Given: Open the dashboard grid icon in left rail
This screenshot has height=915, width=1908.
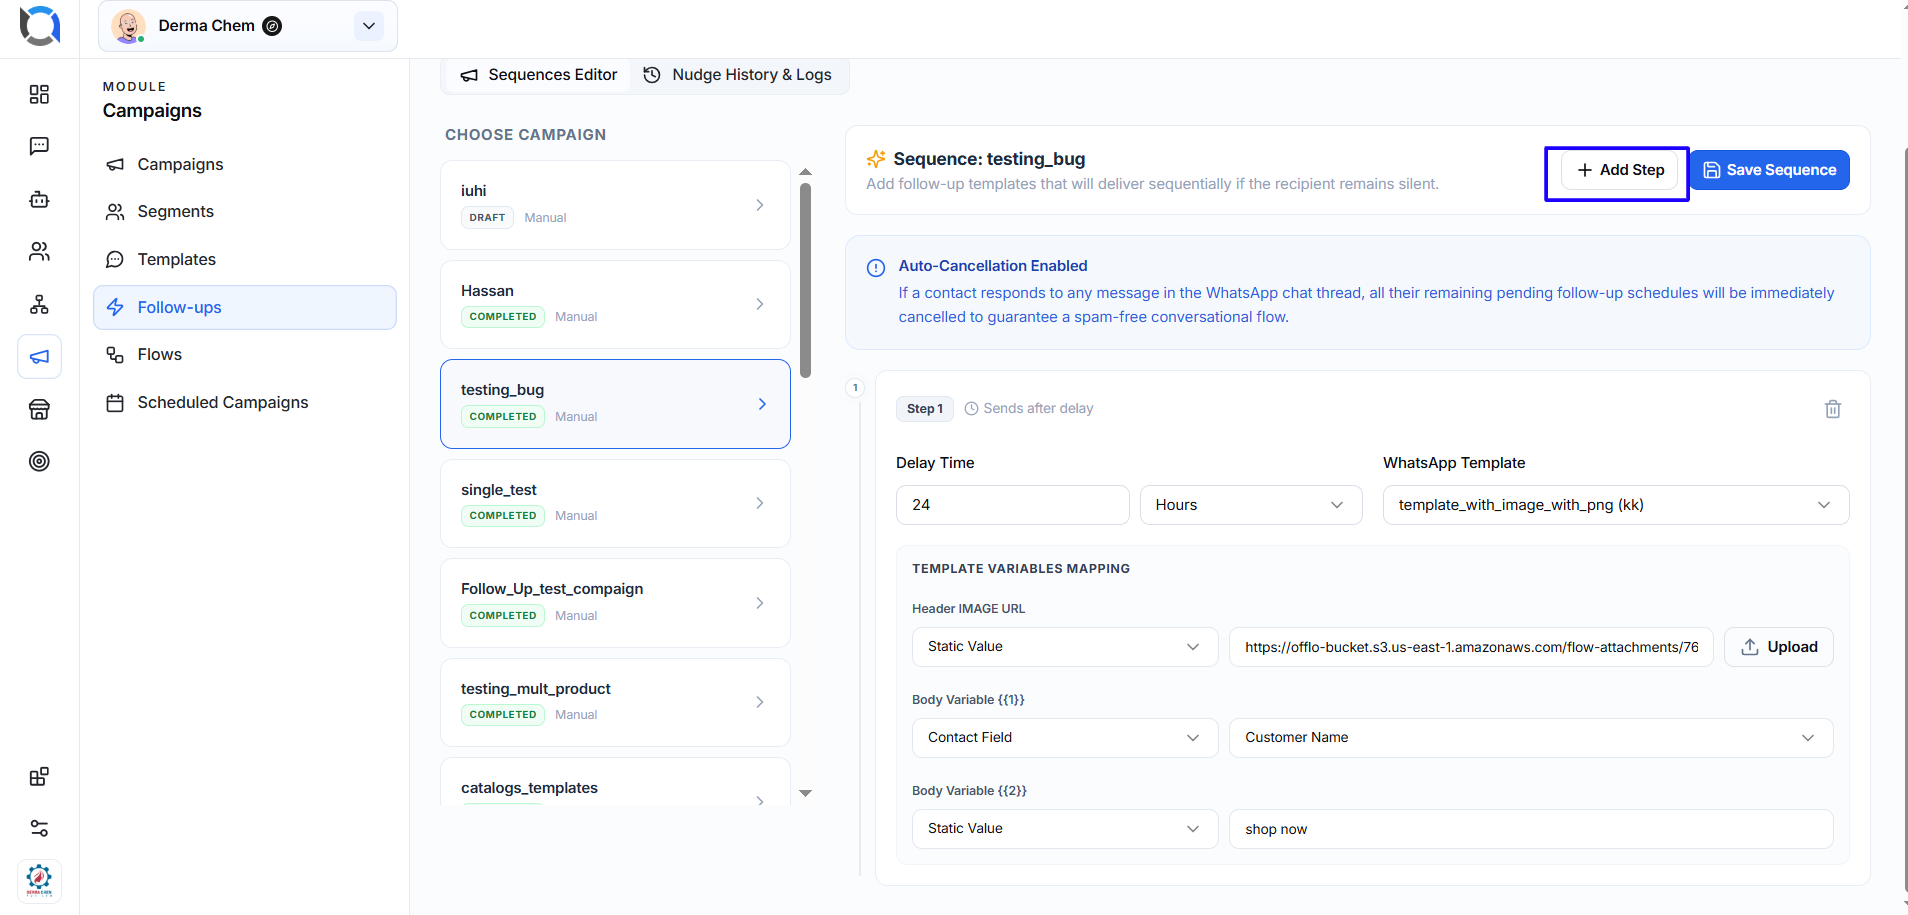Looking at the screenshot, I should coord(39,94).
